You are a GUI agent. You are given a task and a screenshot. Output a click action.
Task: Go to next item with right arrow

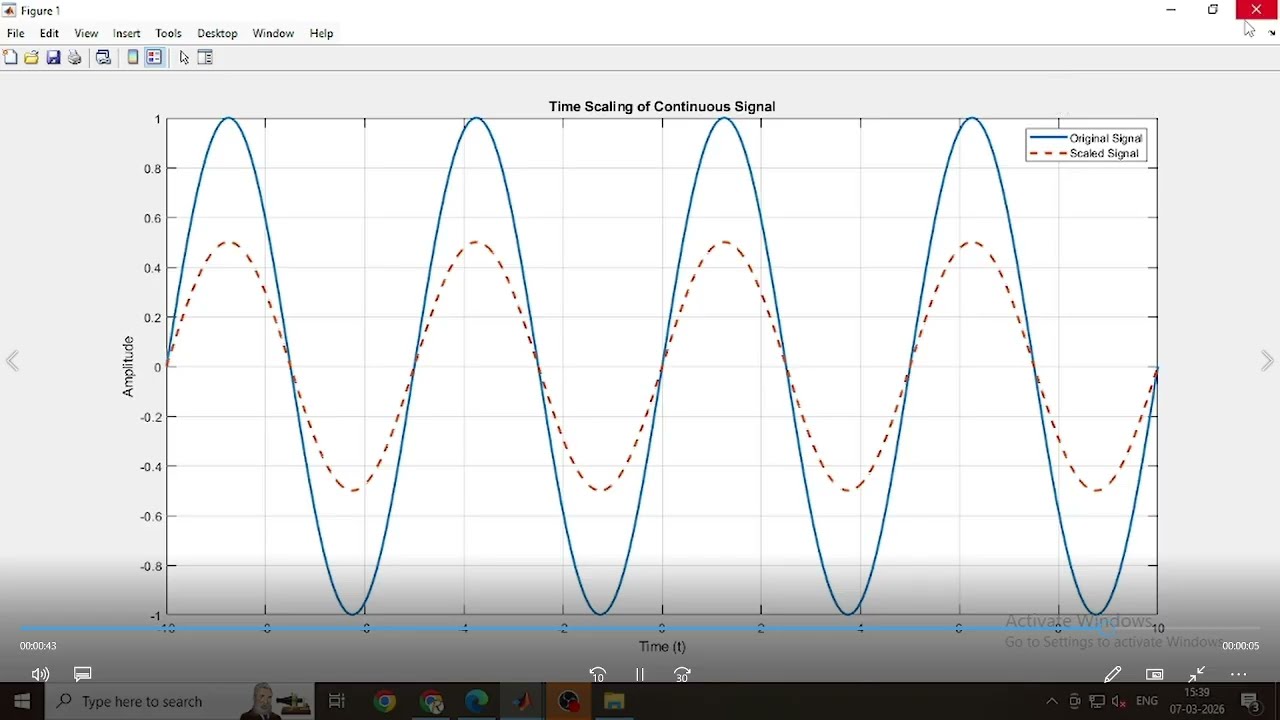pos(1267,361)
